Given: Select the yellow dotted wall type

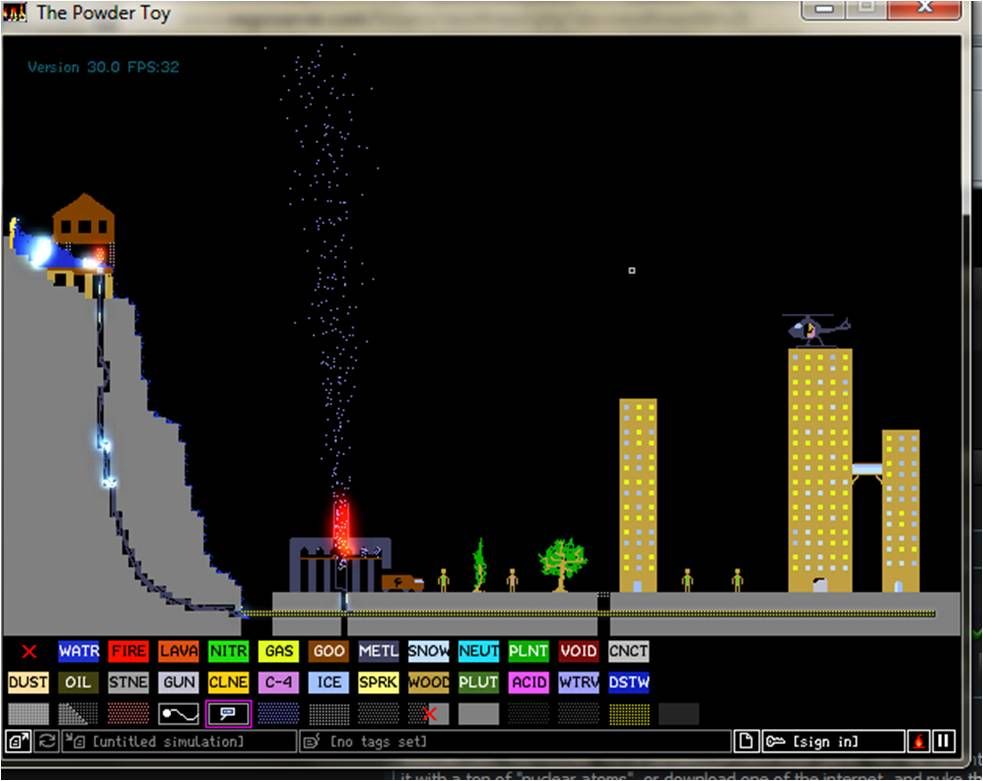Looking at the screenshot, I should (629, 714).
